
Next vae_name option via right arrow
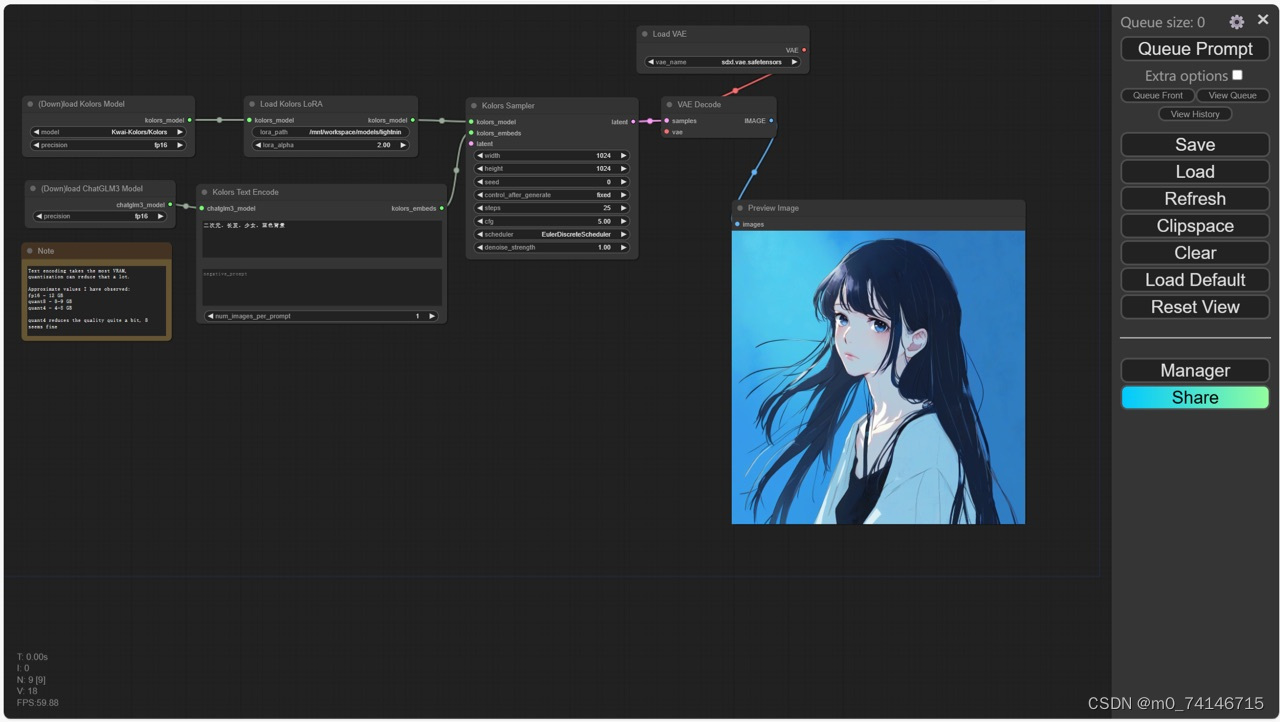(795, 62)
